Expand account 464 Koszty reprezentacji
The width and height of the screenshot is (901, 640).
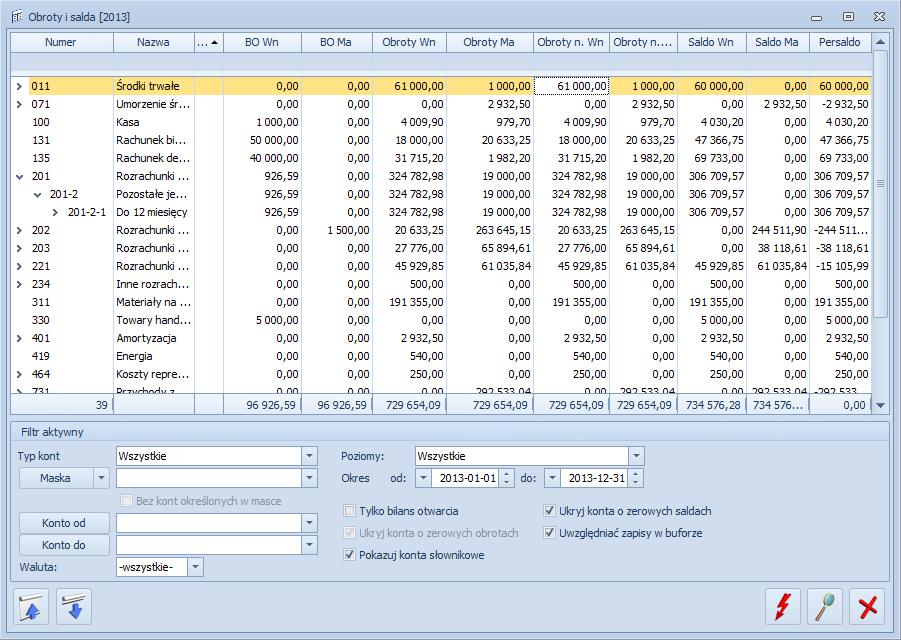20,374
